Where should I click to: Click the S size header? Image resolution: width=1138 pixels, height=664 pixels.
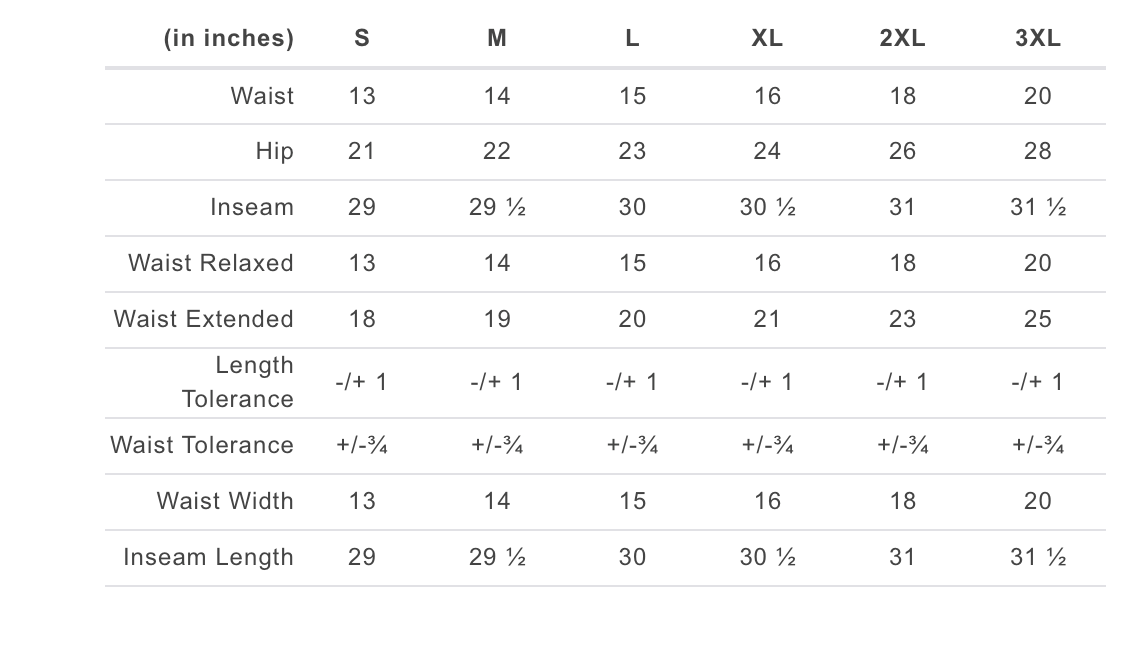tap(361, 38)
